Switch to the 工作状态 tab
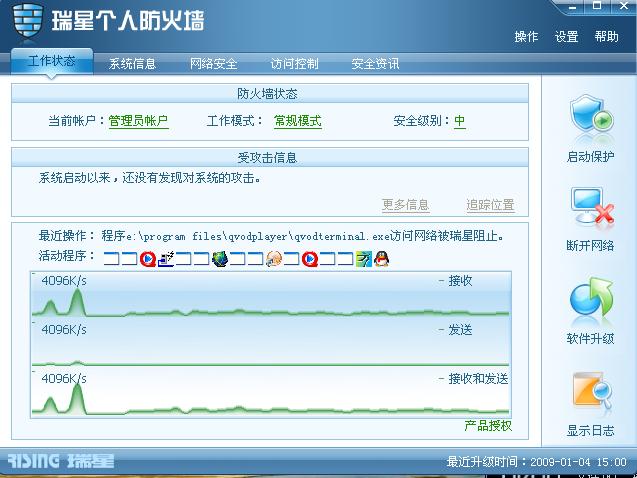The image size is (637, 478). pyautogui.click(x=52, y=61)
